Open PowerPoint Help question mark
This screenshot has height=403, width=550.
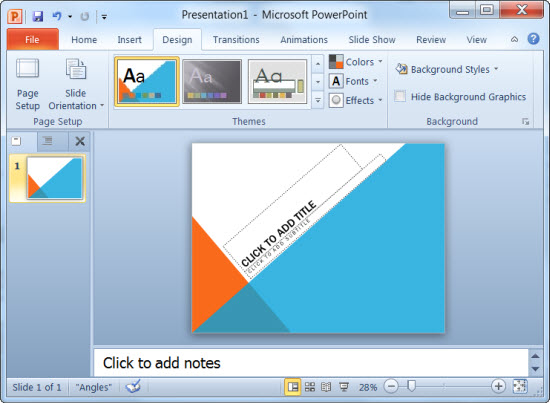point(533,39)
